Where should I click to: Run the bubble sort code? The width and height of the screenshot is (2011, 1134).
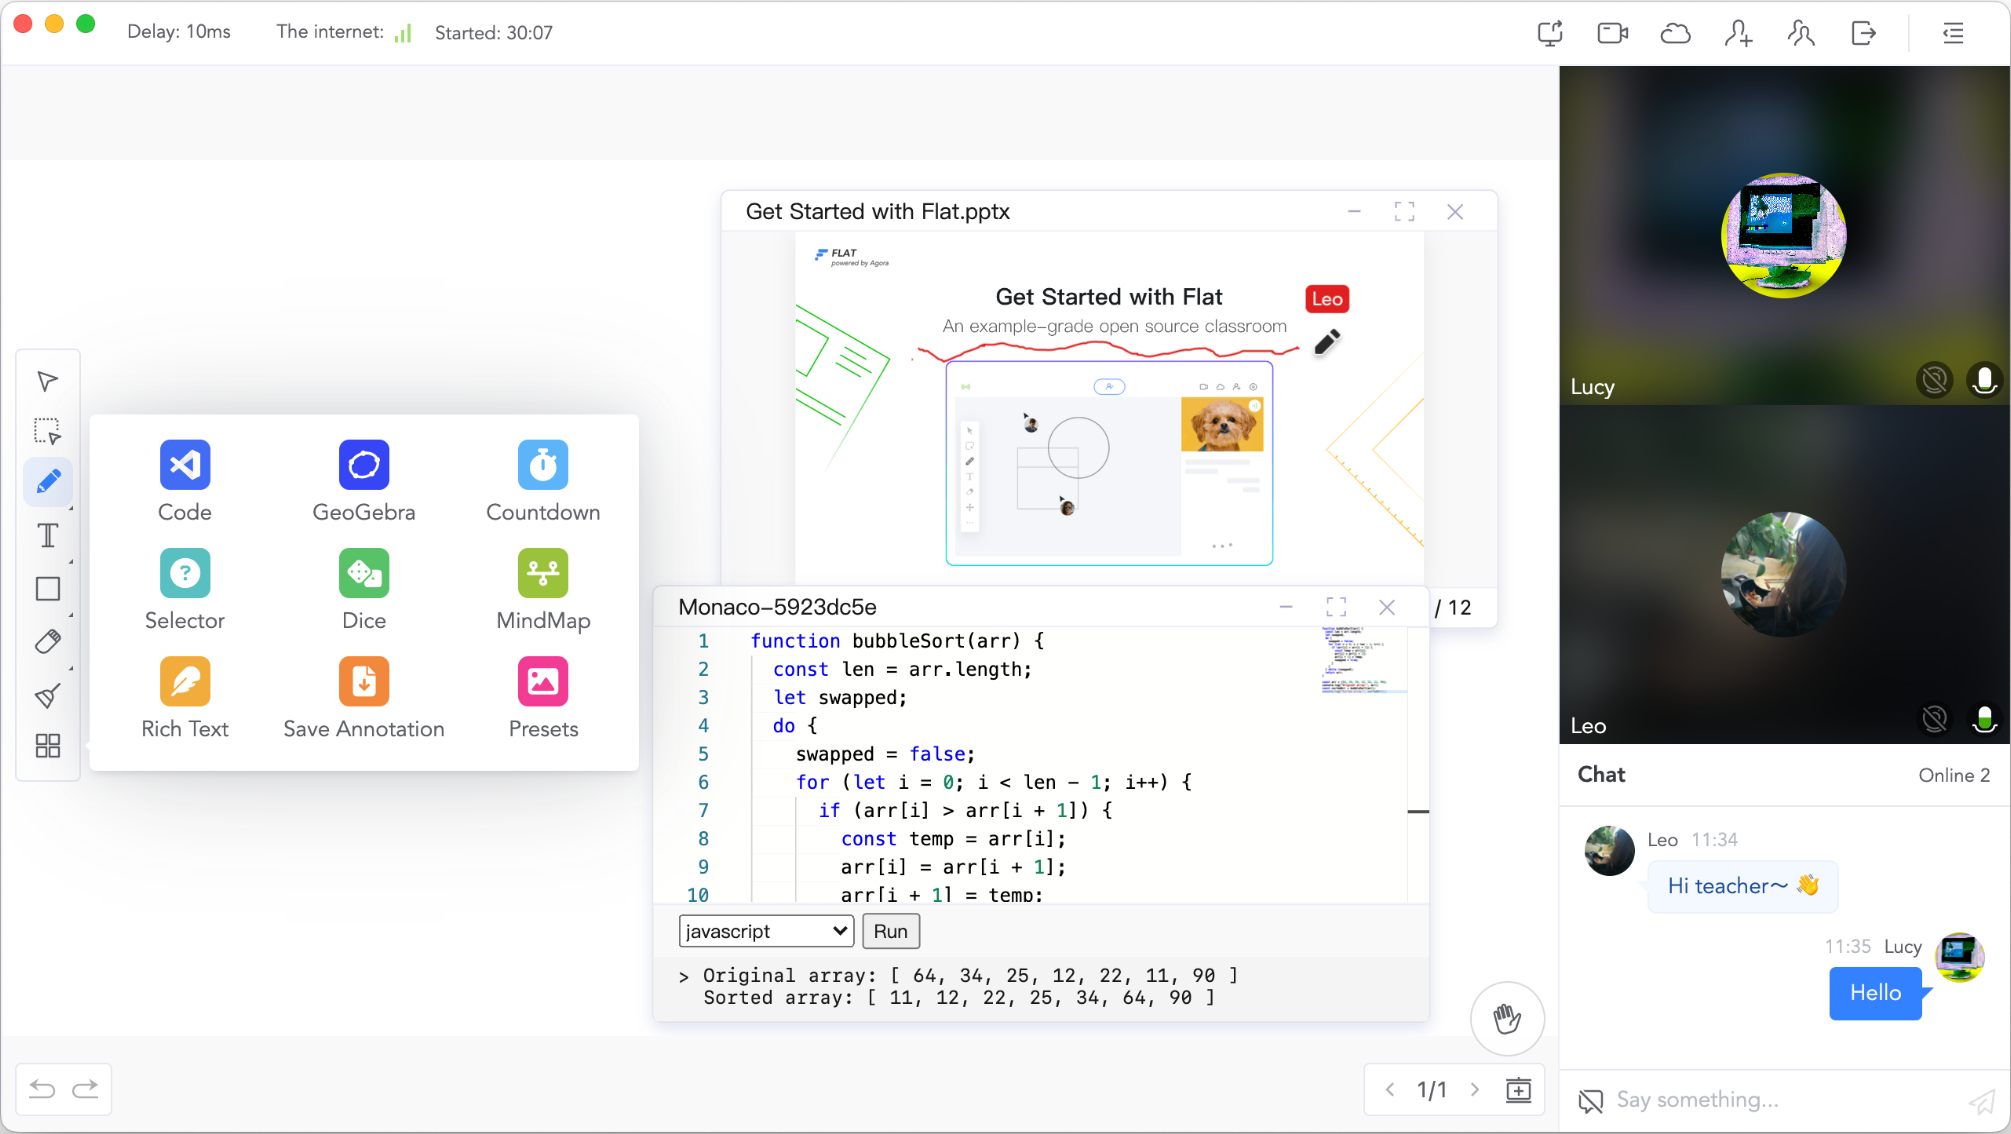(x=890, y=931)
